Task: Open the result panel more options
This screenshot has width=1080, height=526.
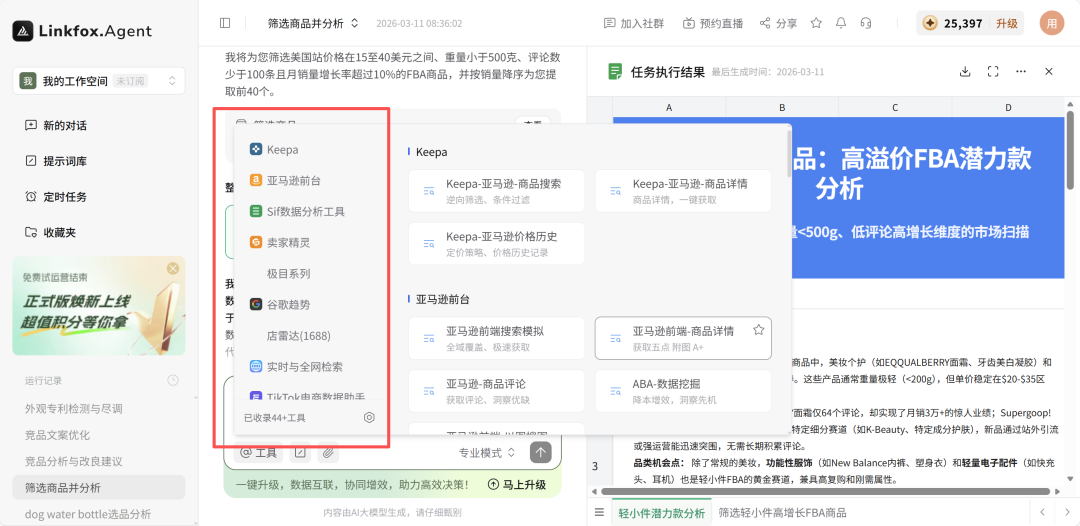Action: (1021, 72)
